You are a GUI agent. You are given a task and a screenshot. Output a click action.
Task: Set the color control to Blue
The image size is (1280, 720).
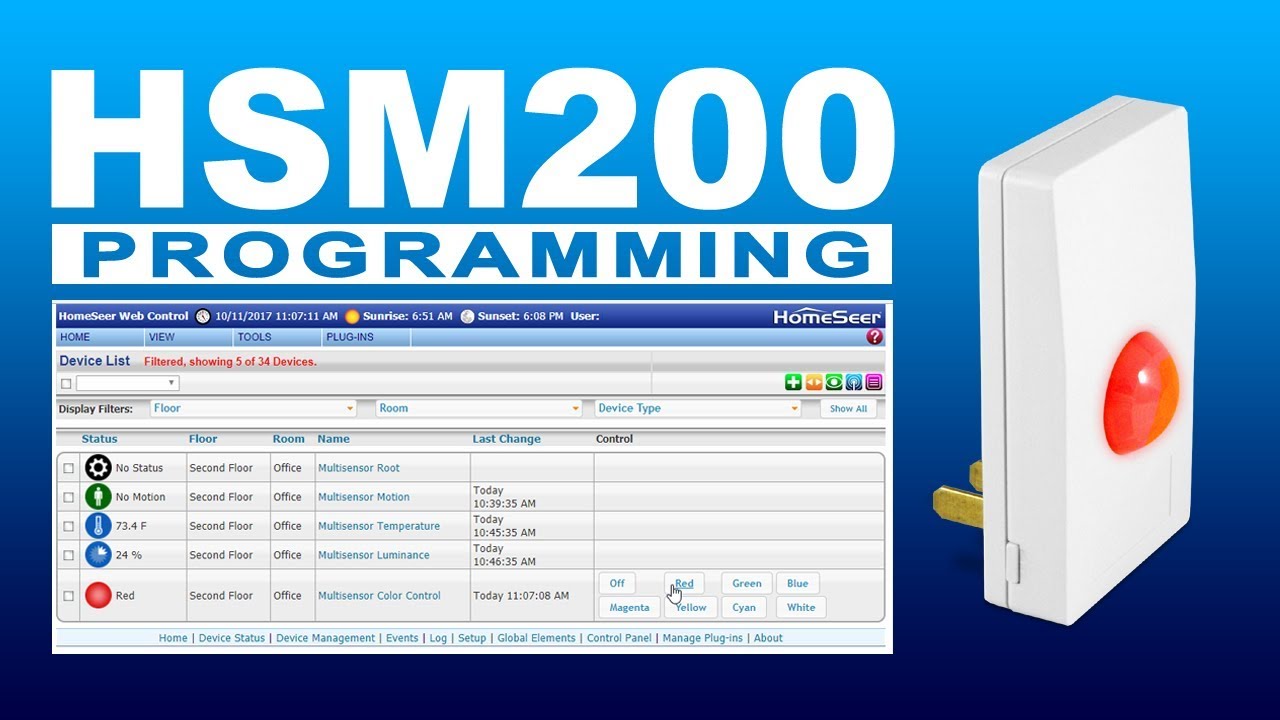797,583
